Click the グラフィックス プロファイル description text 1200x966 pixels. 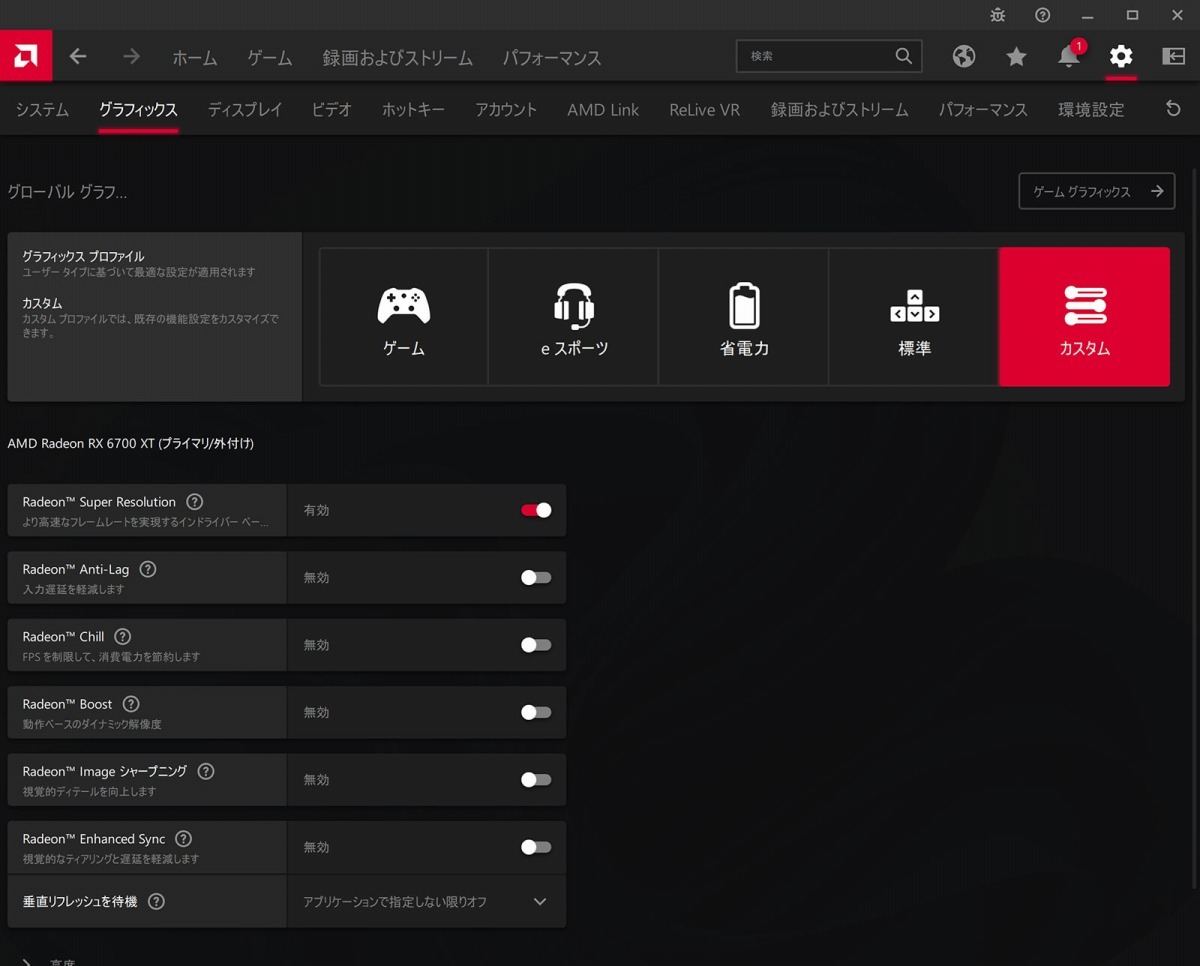click(138, 272)
